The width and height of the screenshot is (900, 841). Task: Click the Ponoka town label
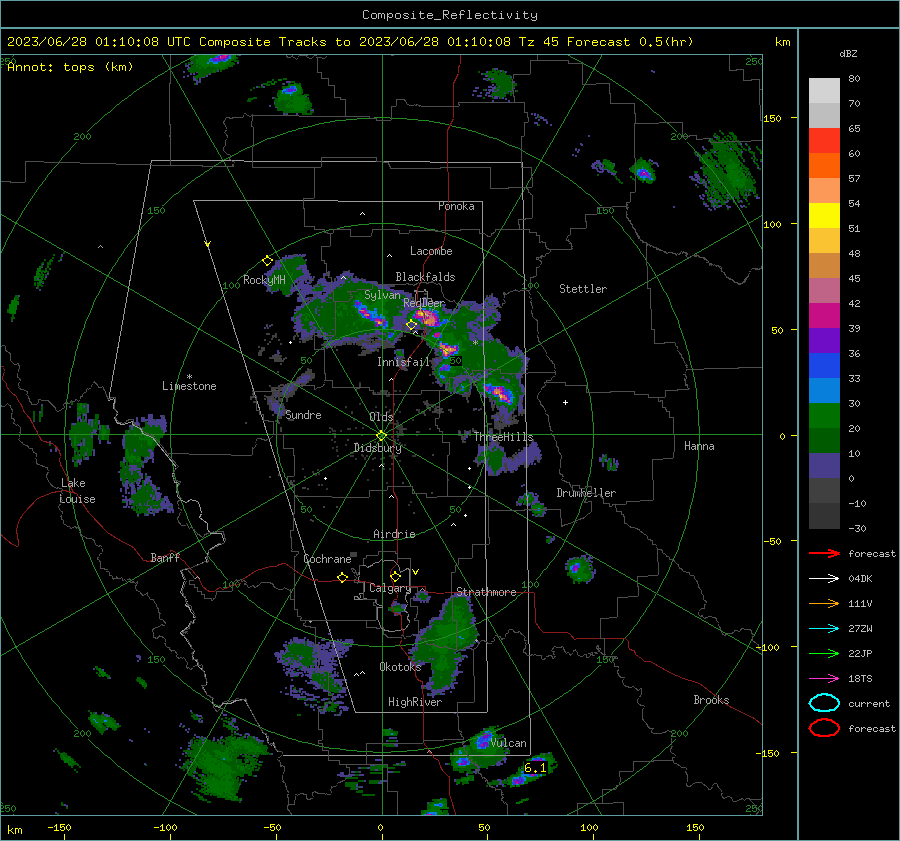[x=456, y=206]
